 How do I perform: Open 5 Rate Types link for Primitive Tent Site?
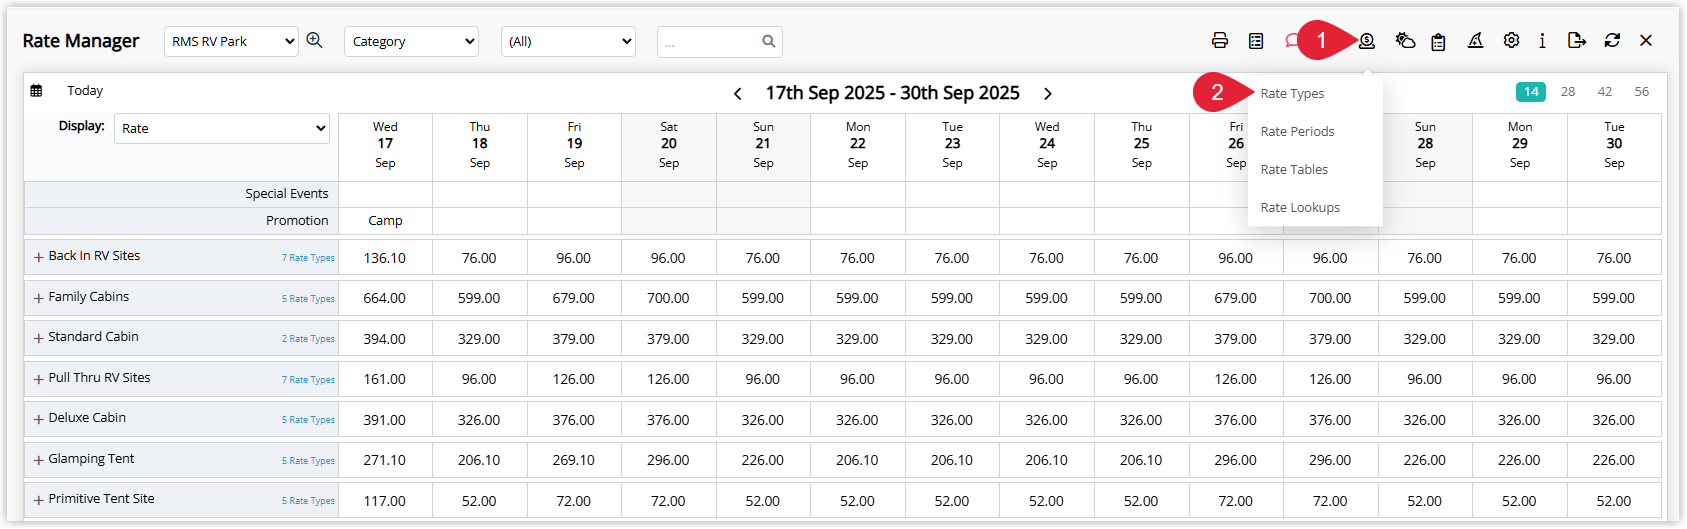[308, 501]
